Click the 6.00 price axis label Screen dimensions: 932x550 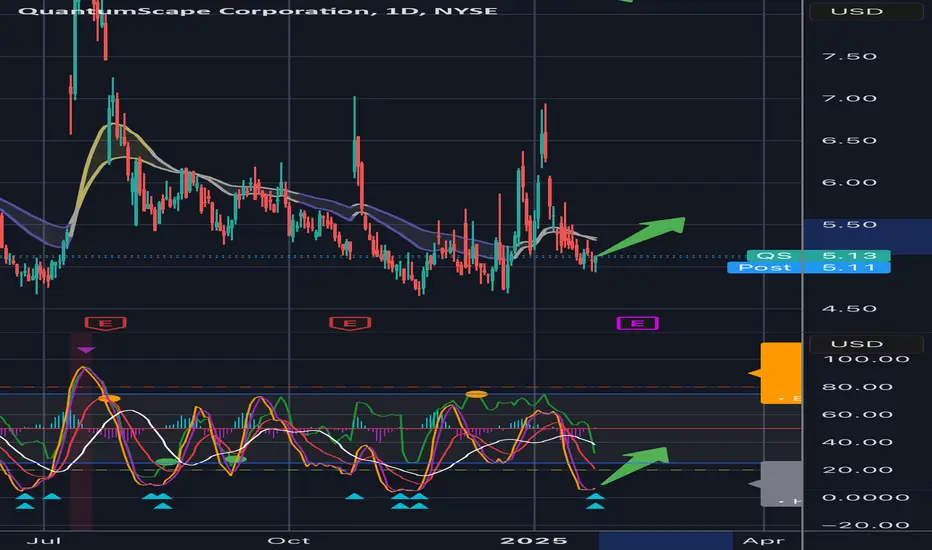[849, 183]
